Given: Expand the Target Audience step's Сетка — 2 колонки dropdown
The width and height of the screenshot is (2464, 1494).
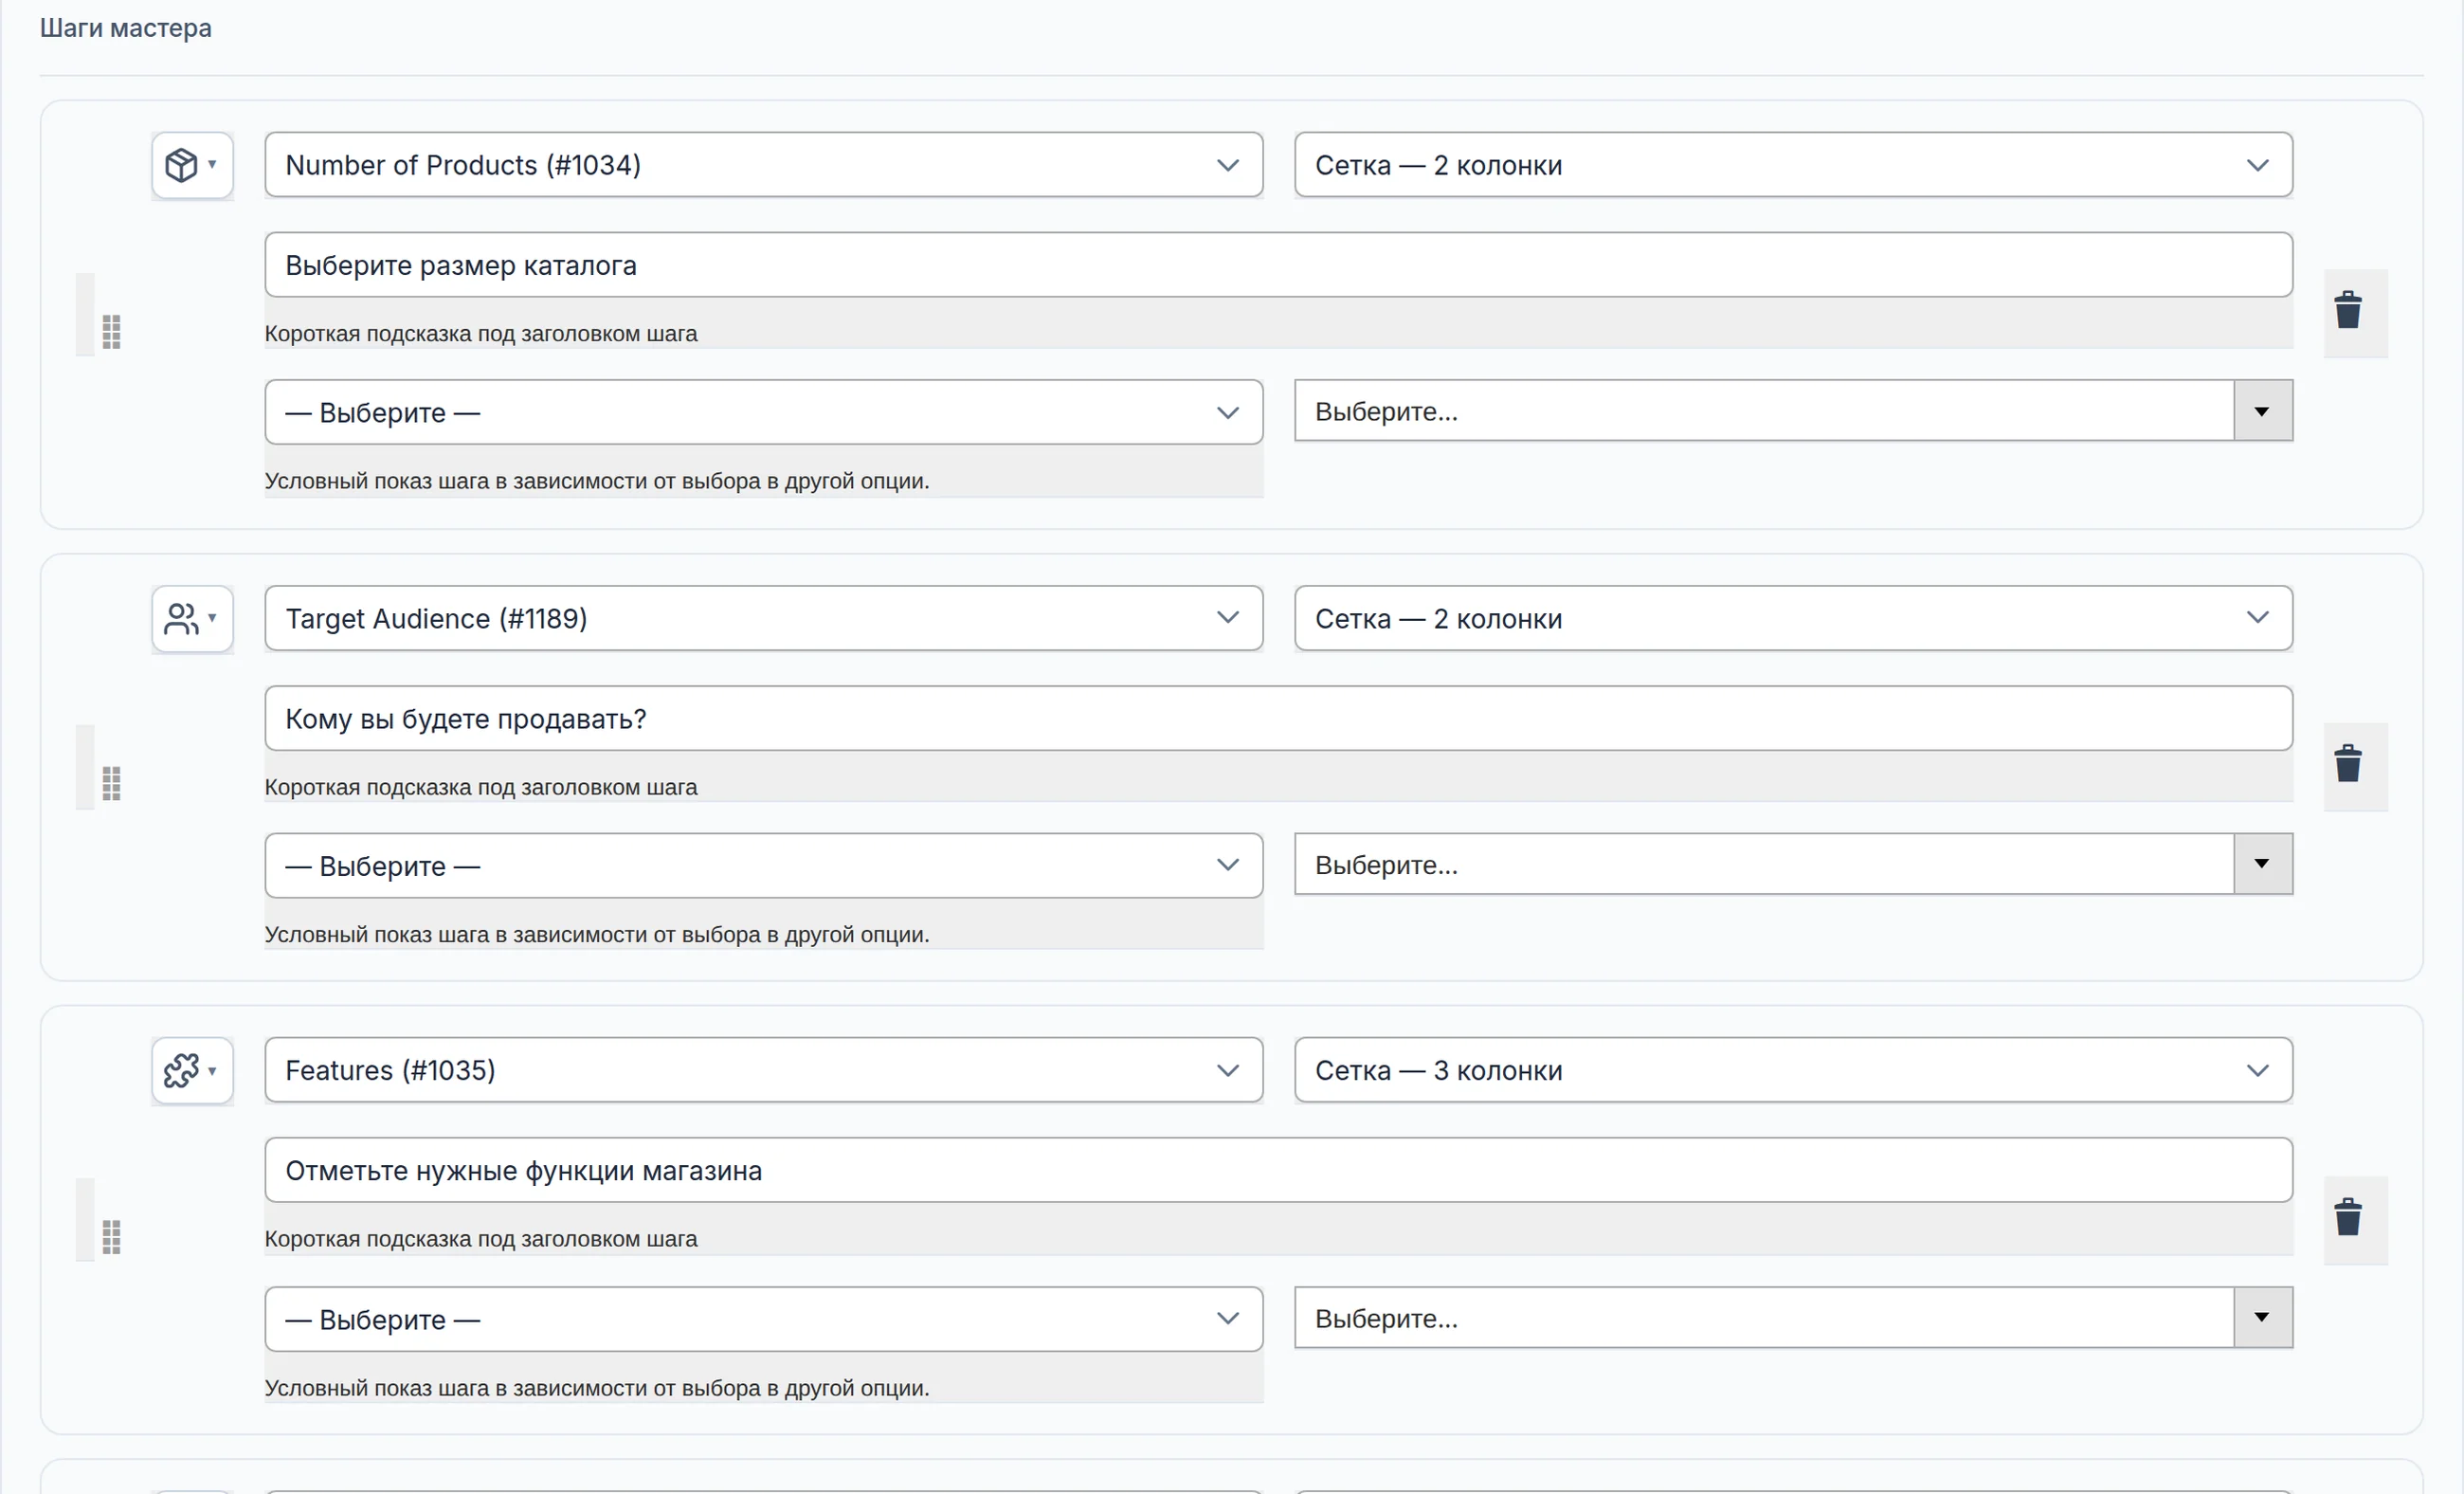Looking at the screenshot, I should point(1793,618).
